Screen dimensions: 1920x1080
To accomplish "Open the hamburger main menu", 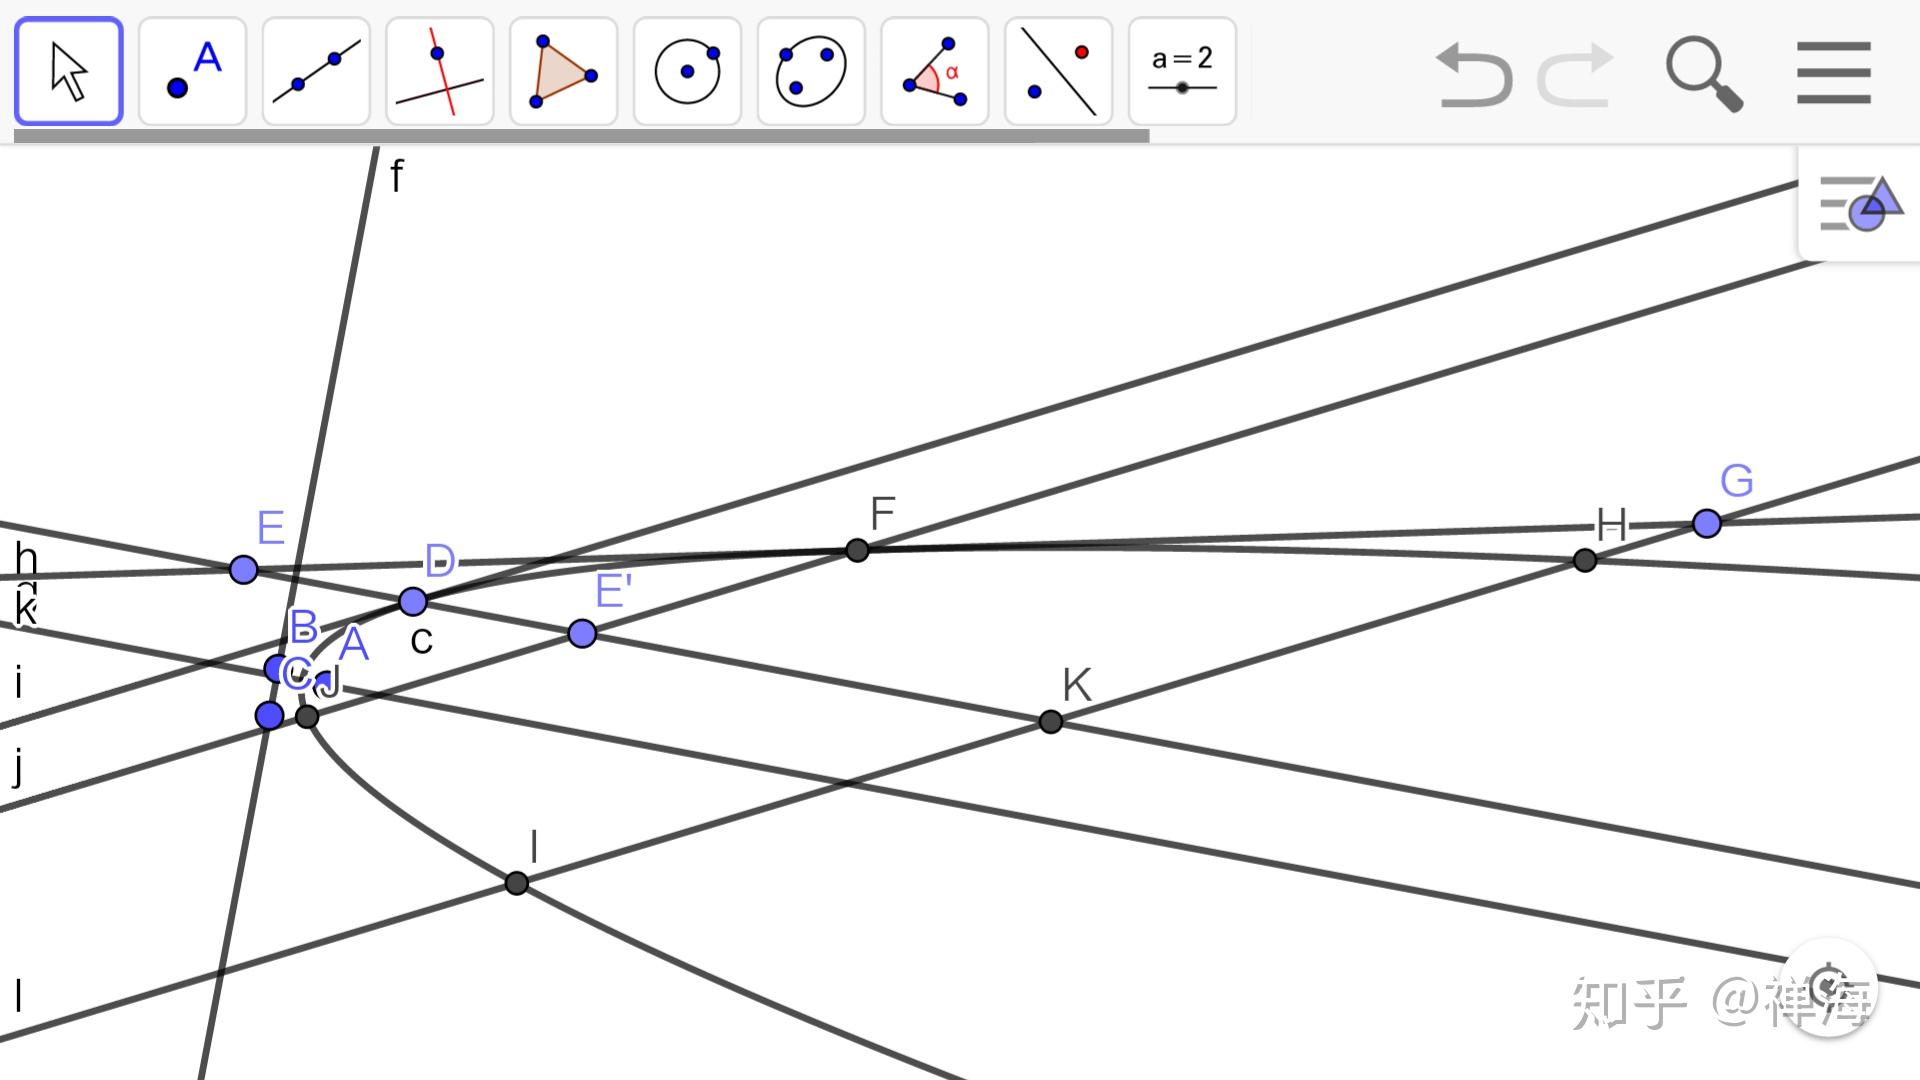I will [1833, 72].
